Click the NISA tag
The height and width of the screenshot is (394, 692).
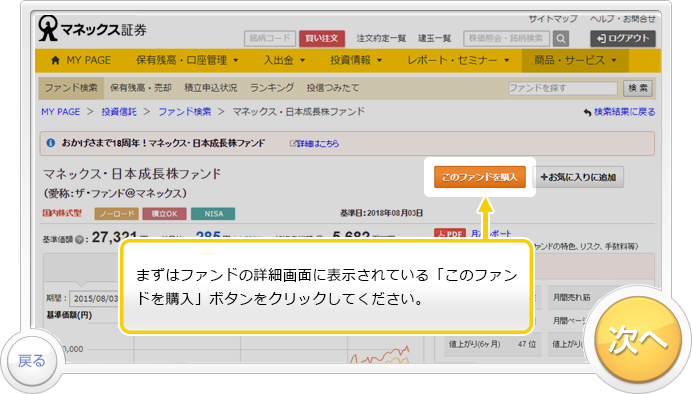click(x=213, y=214)
